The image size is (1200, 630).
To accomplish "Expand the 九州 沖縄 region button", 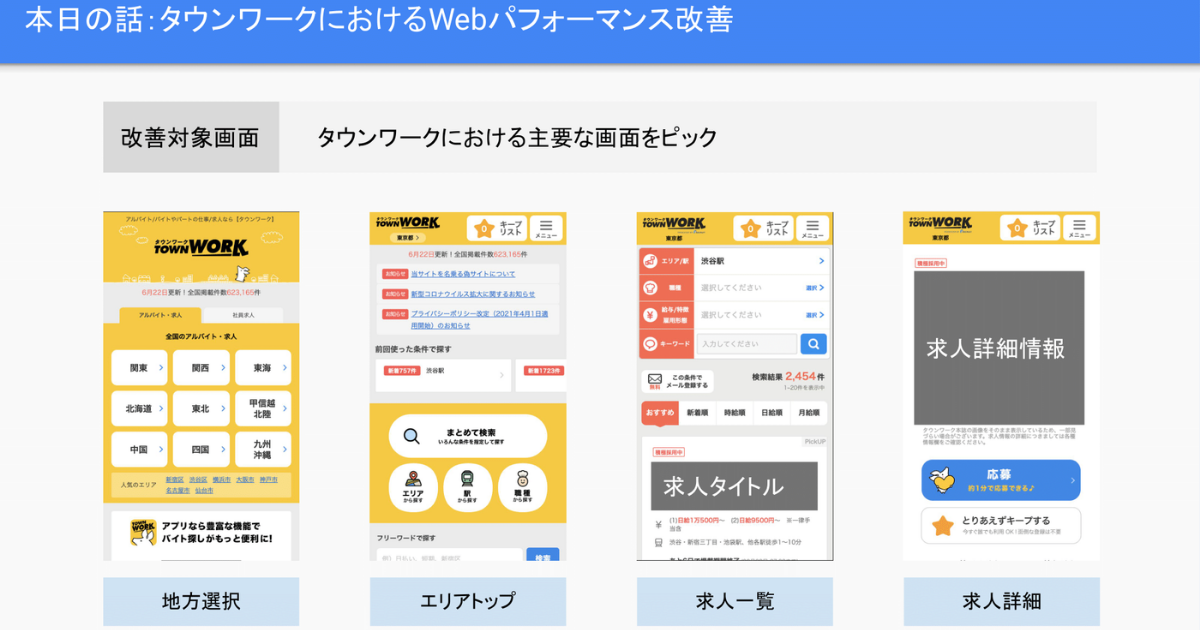I will [263, 450].
